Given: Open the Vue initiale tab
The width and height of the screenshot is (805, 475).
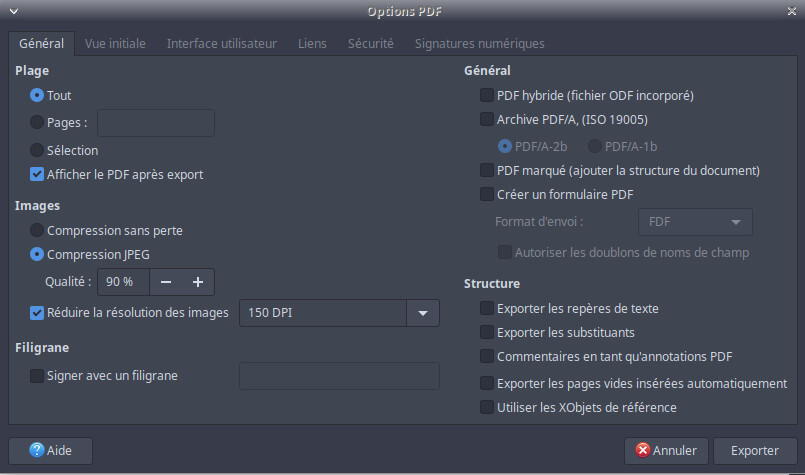Looking at the screenshot, I should (115, 44).
